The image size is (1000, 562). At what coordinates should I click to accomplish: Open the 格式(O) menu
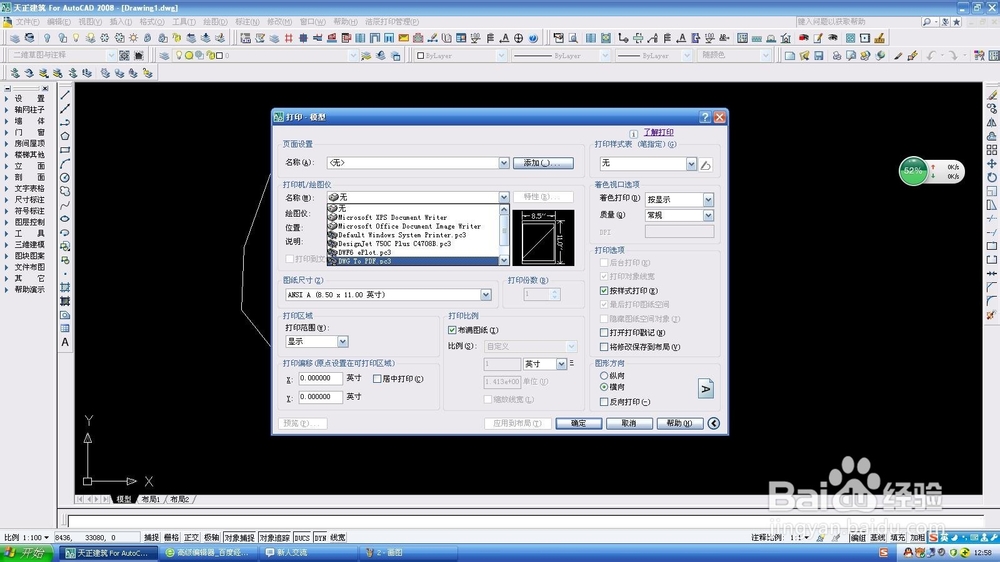(152, 22)
